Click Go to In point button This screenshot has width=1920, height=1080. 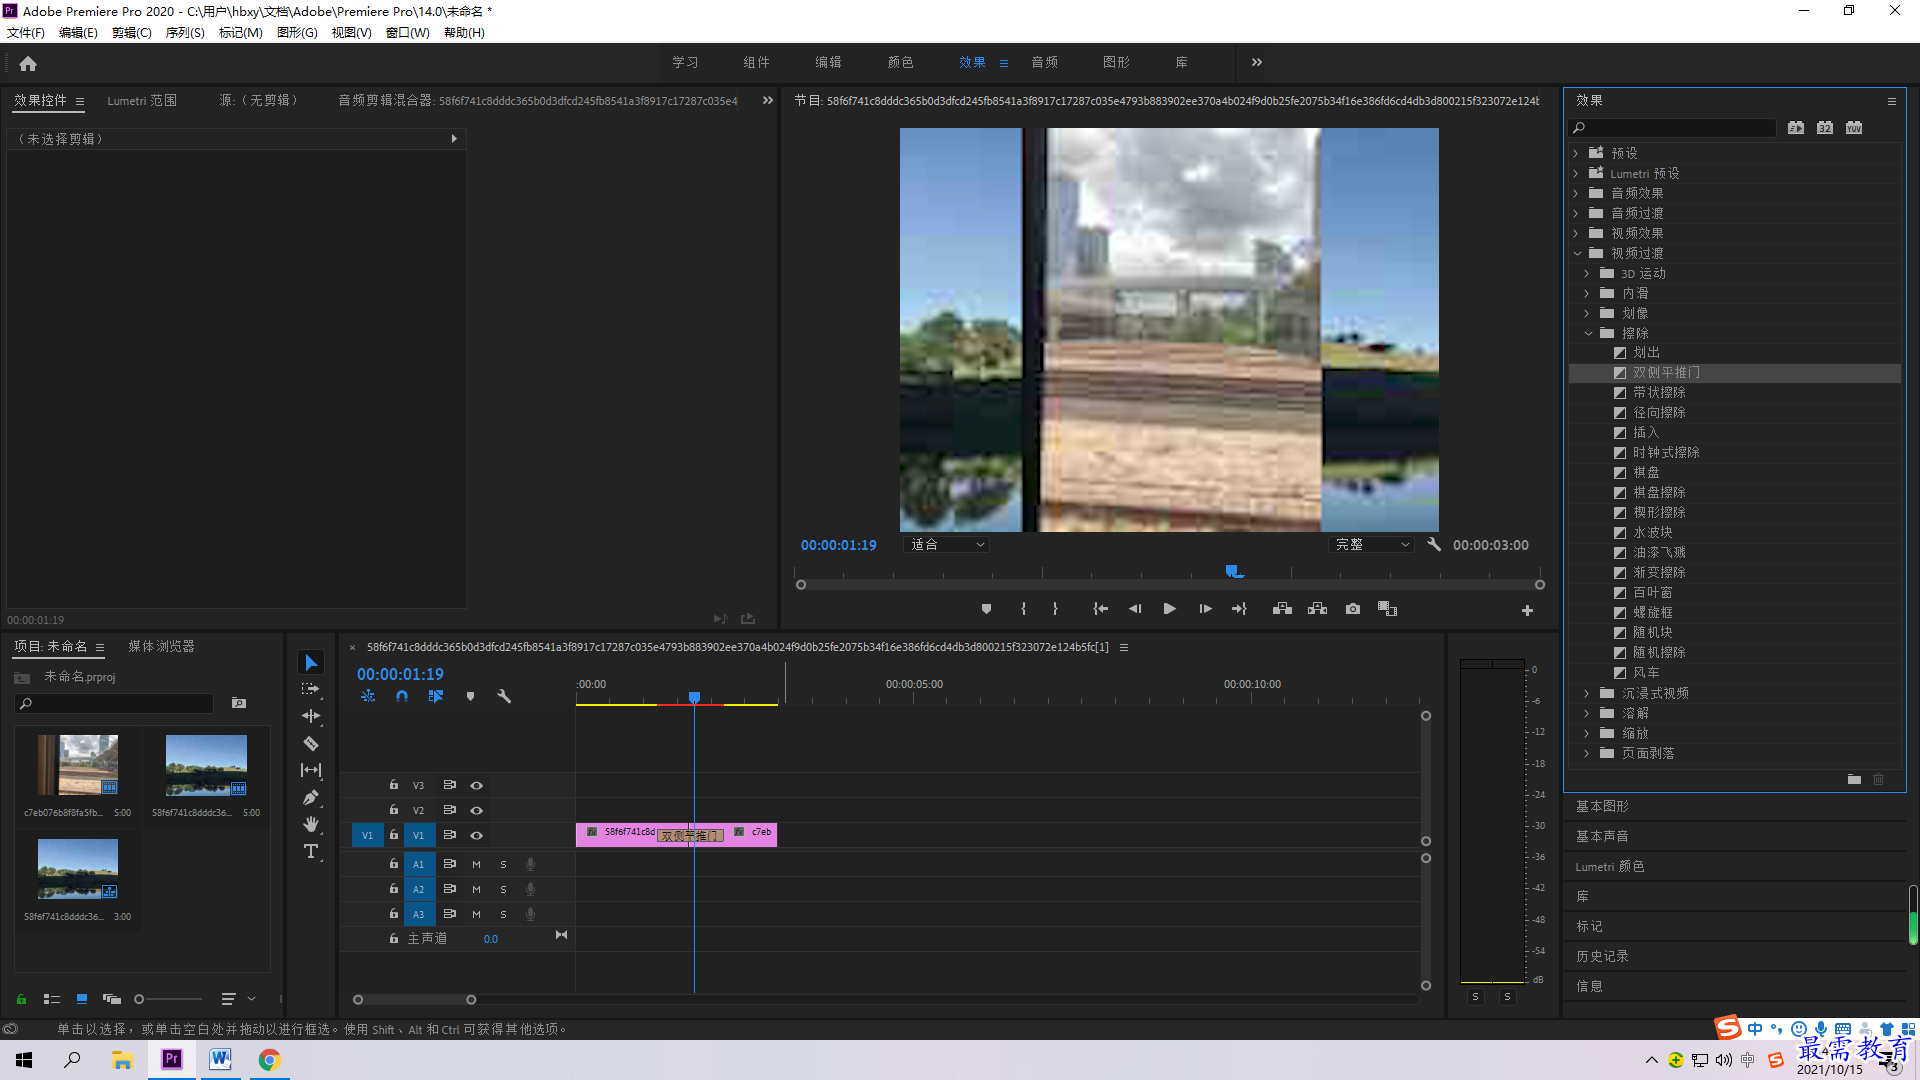tap(1100, 609)
